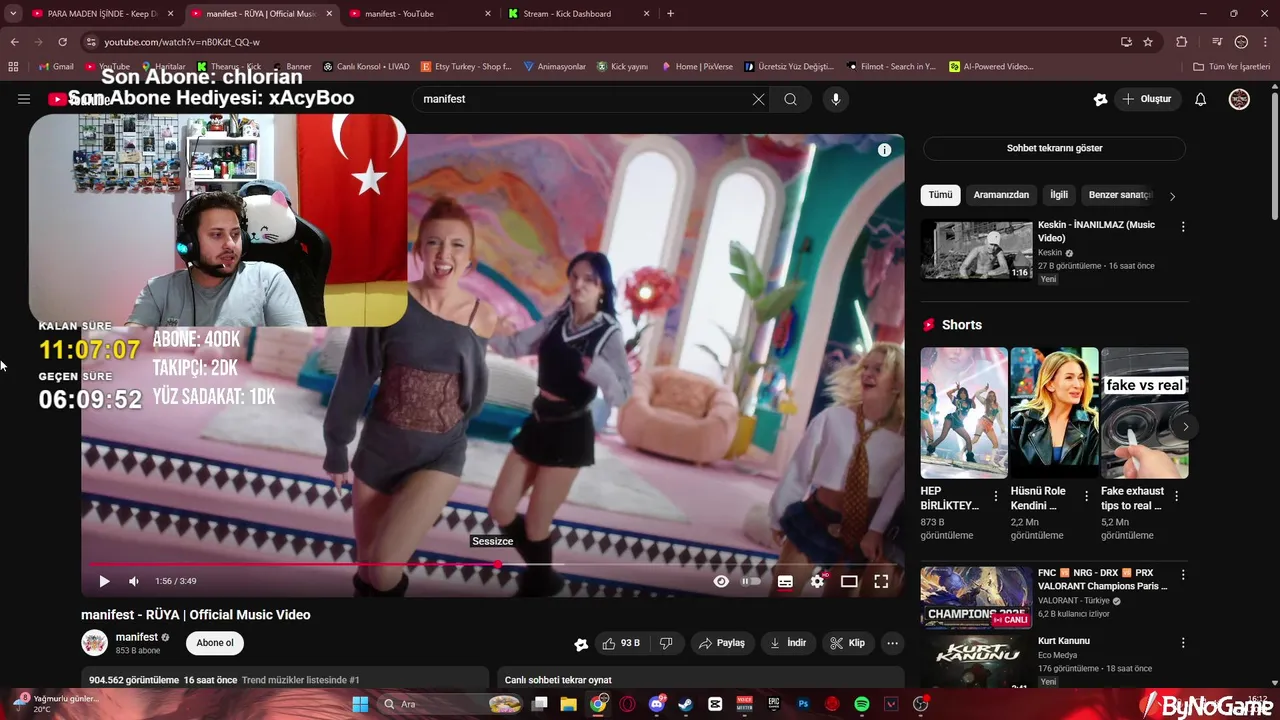
Task: Open YouTube hamburger guide menu
Action: [x=24, y=99]
